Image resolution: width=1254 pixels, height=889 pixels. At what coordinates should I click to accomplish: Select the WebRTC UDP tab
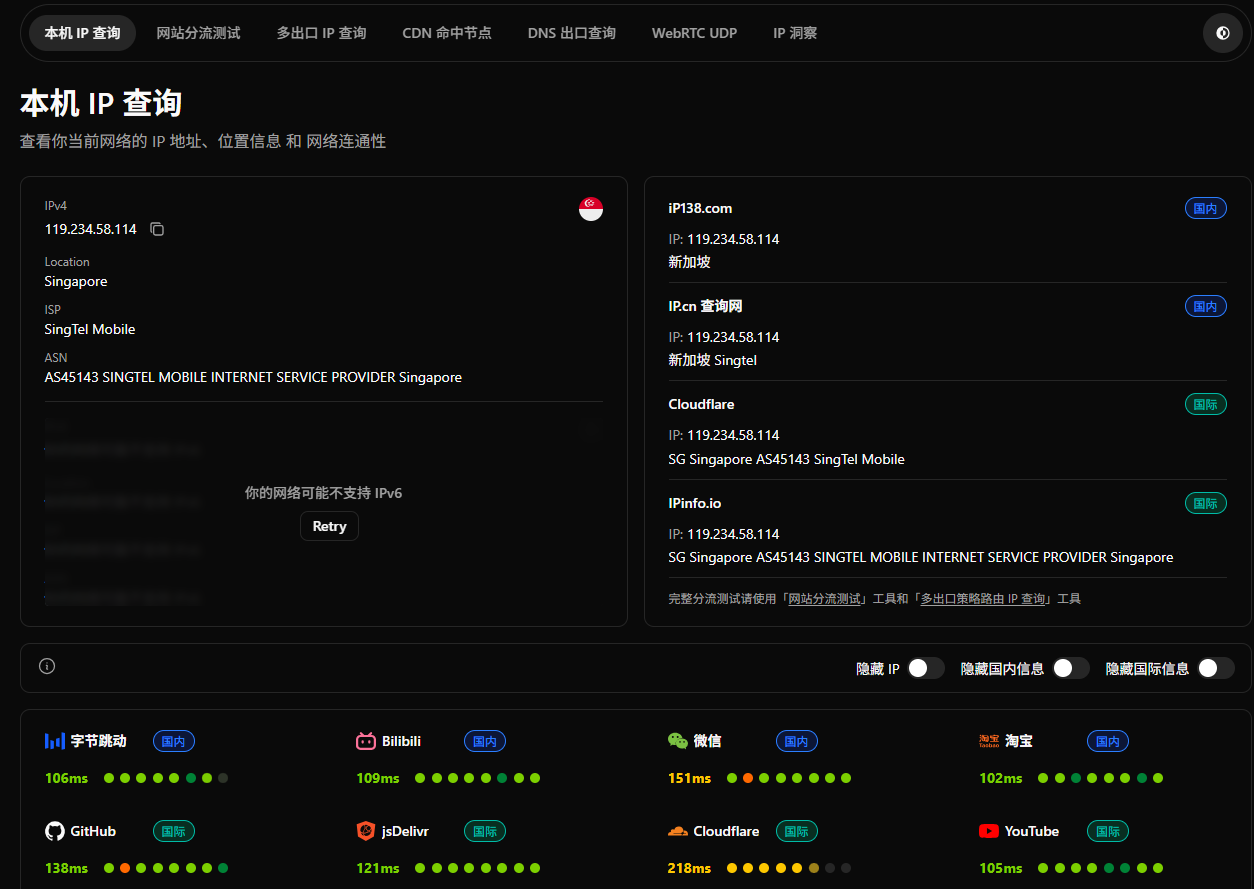[x=694, y=33]
